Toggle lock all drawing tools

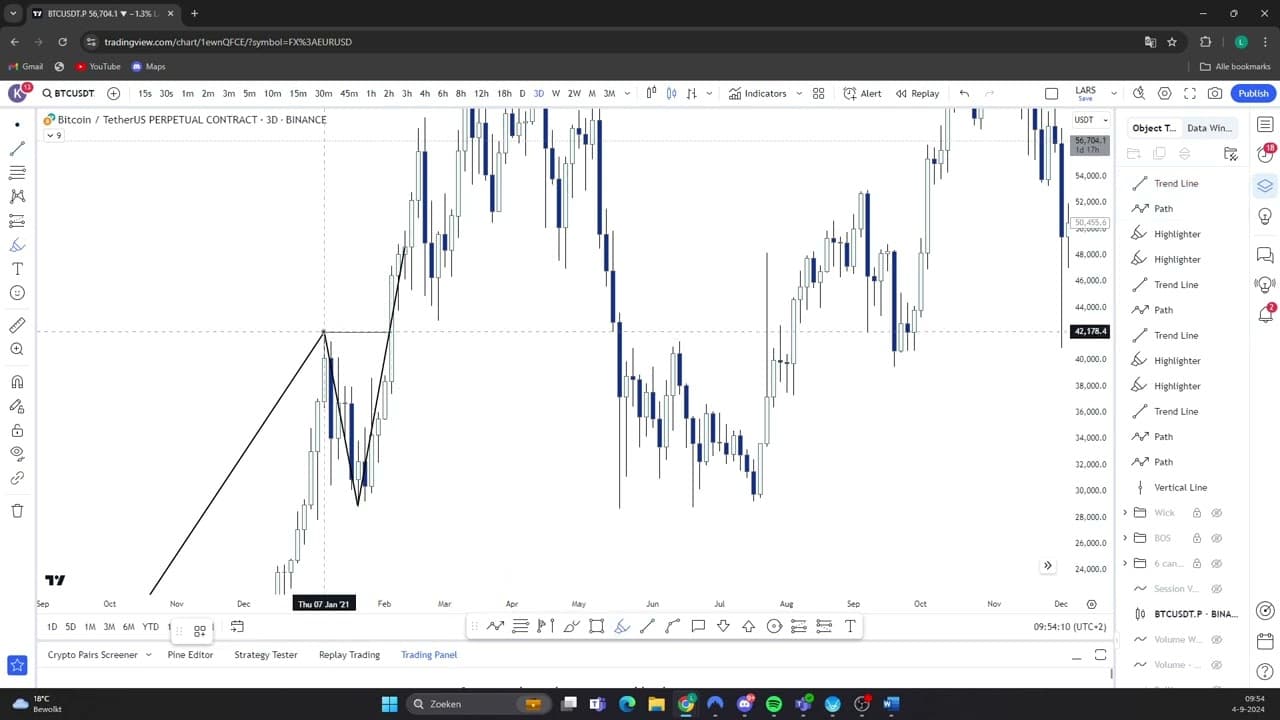click(17, 430)
